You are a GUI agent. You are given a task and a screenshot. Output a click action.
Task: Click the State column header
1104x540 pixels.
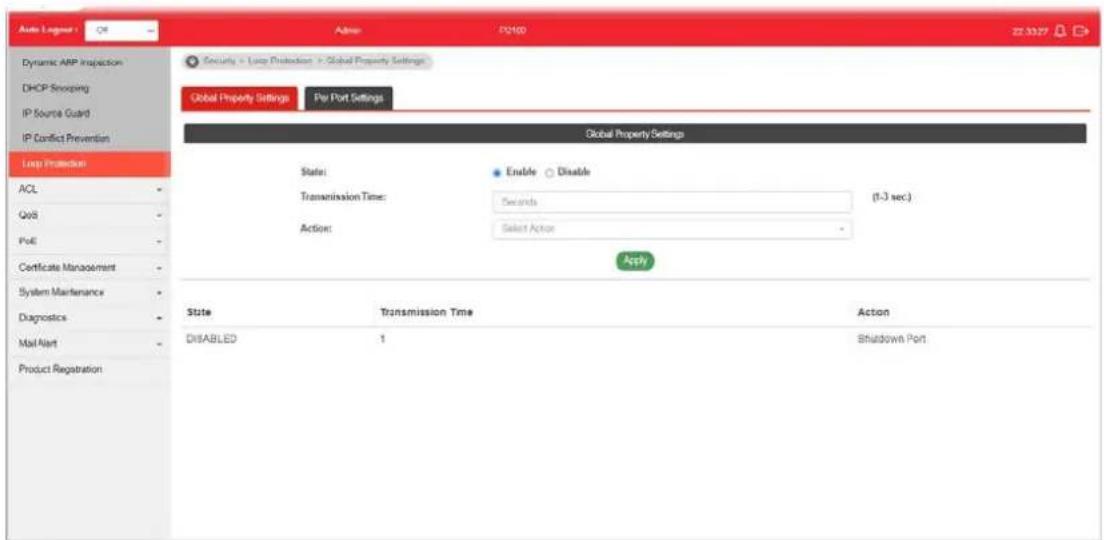(199, 311)
